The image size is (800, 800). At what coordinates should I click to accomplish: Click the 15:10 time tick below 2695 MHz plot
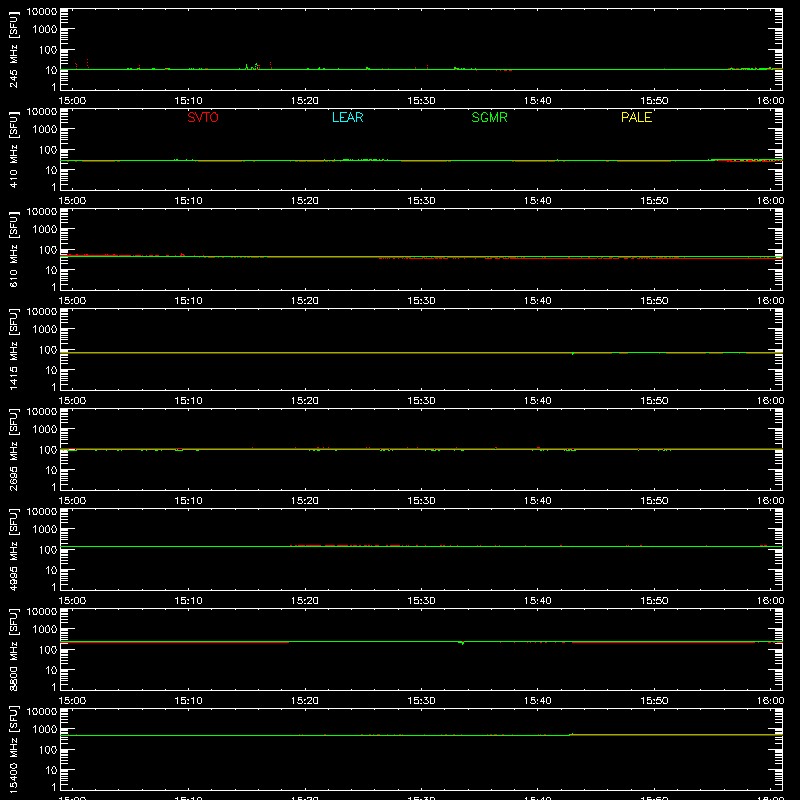(188, 501)
